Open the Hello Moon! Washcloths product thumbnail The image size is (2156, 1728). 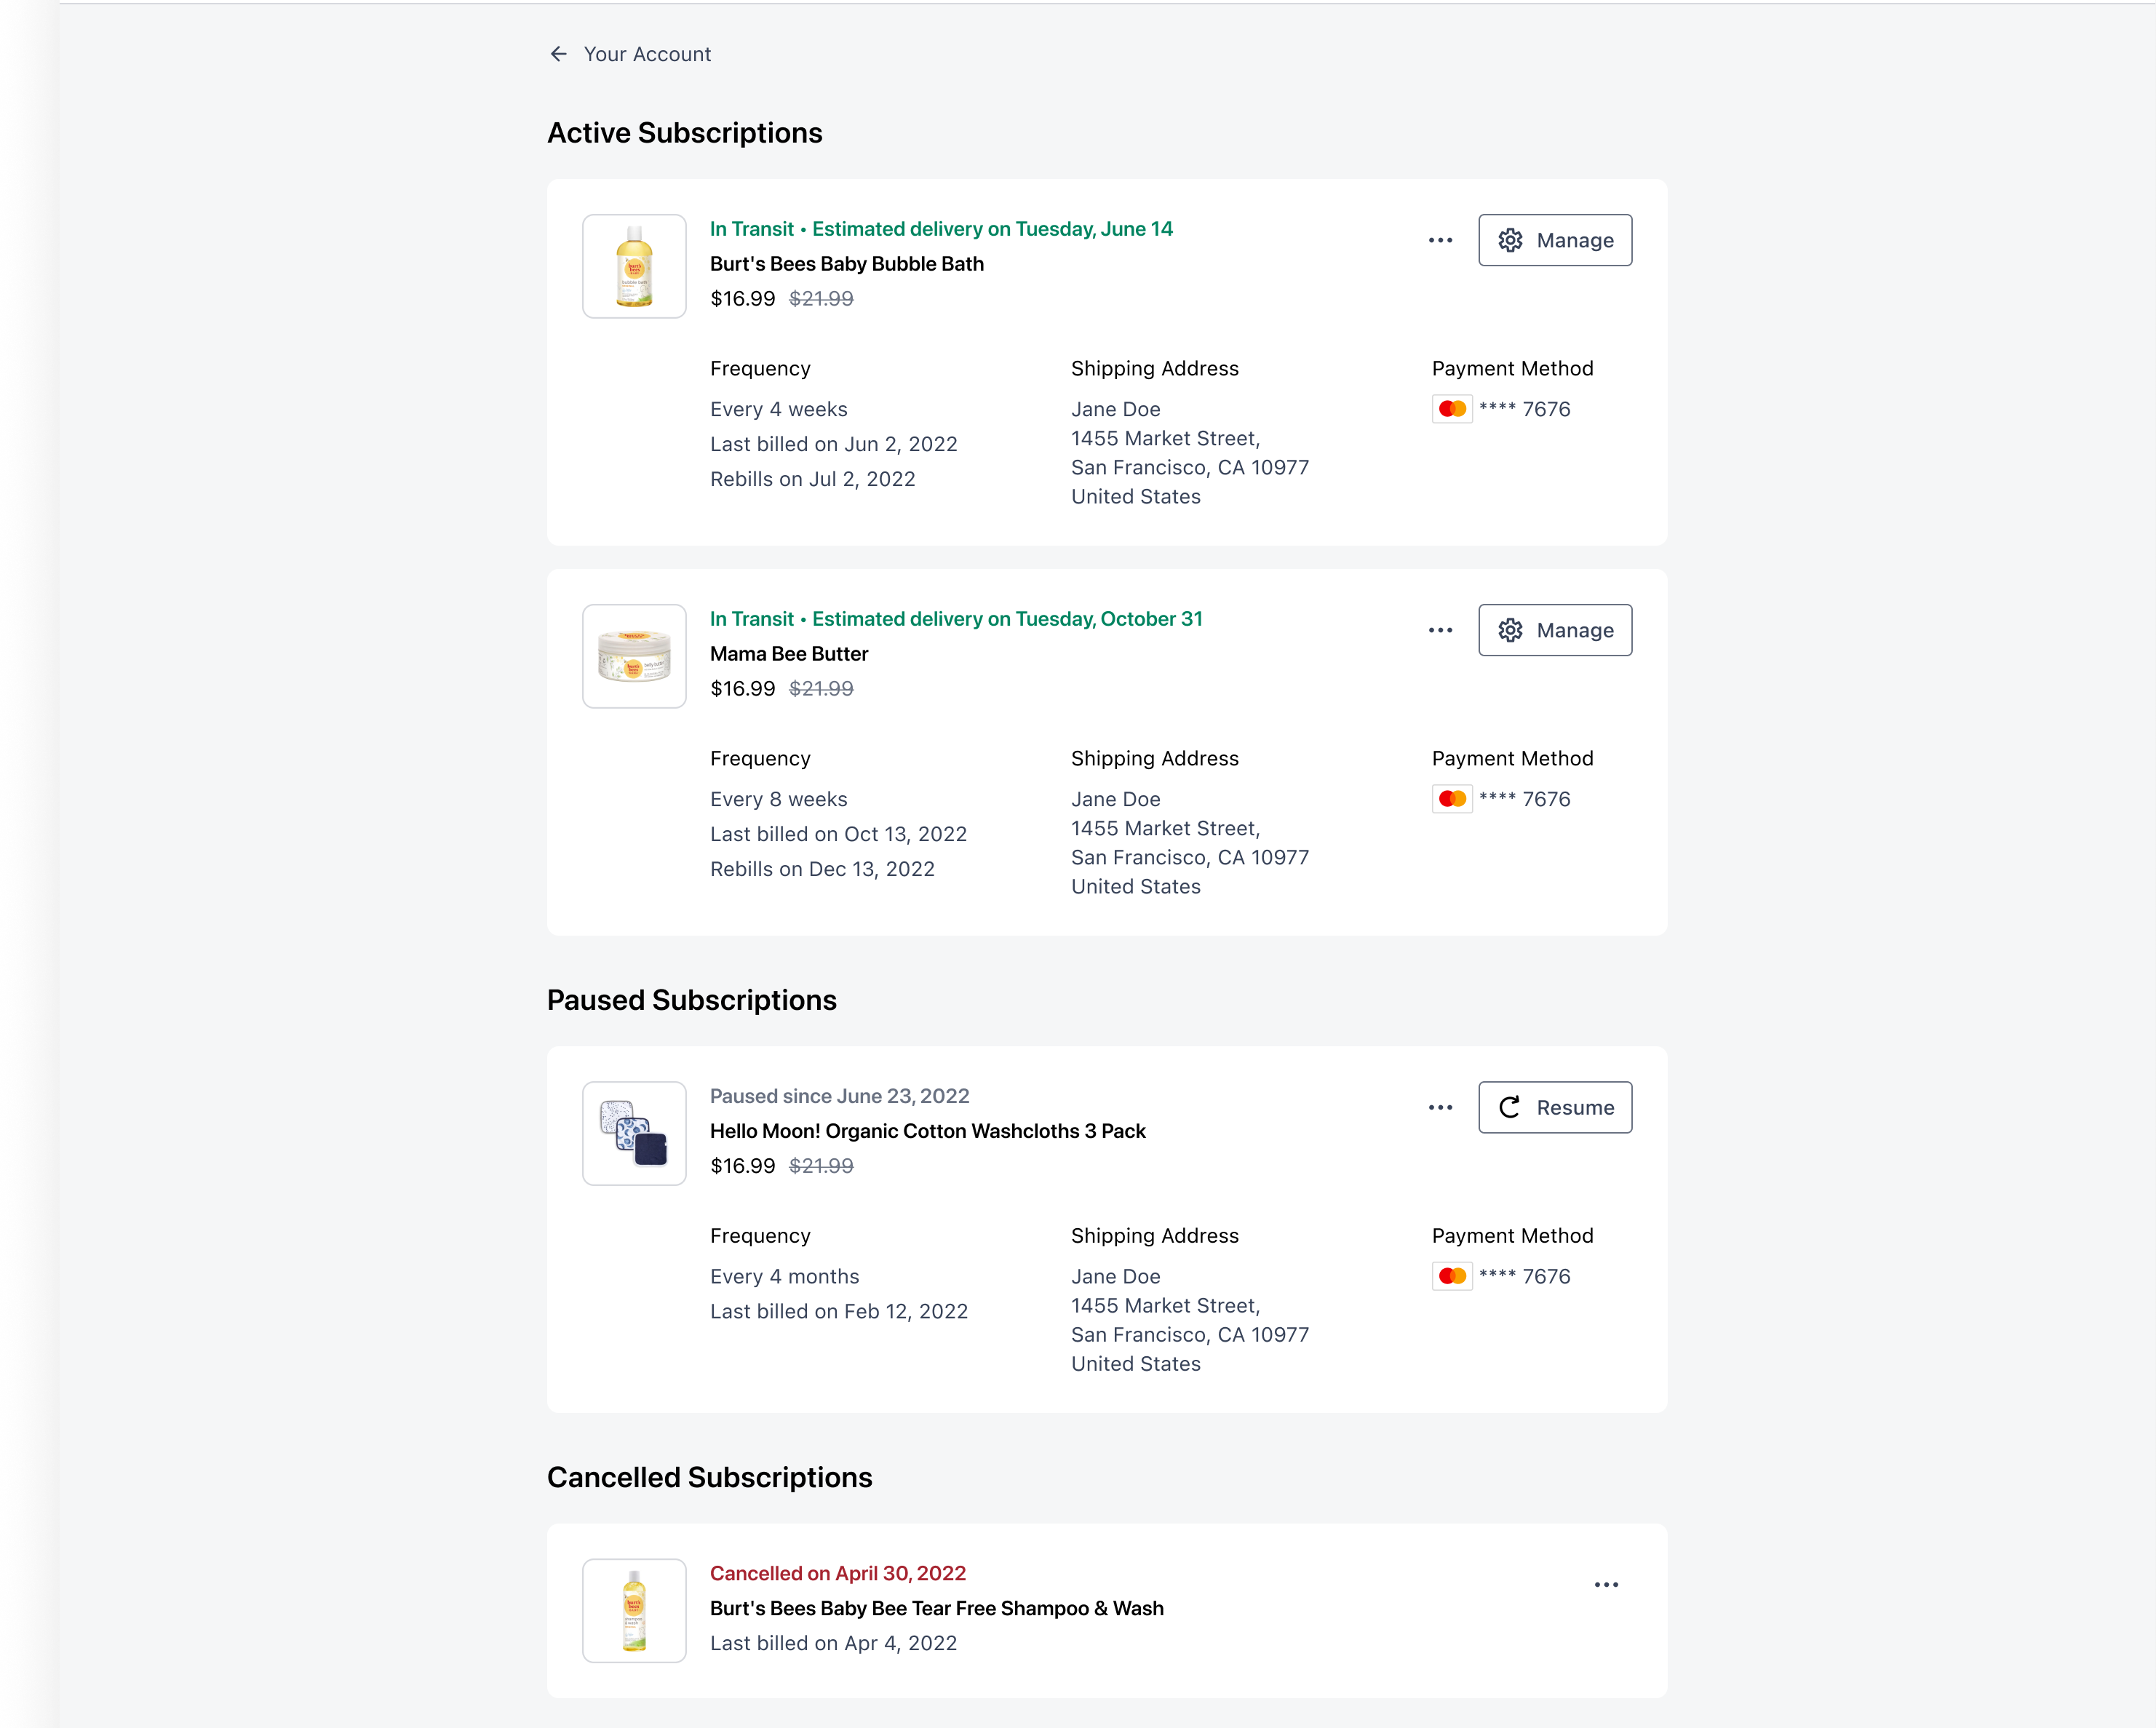coord(634,1133)
